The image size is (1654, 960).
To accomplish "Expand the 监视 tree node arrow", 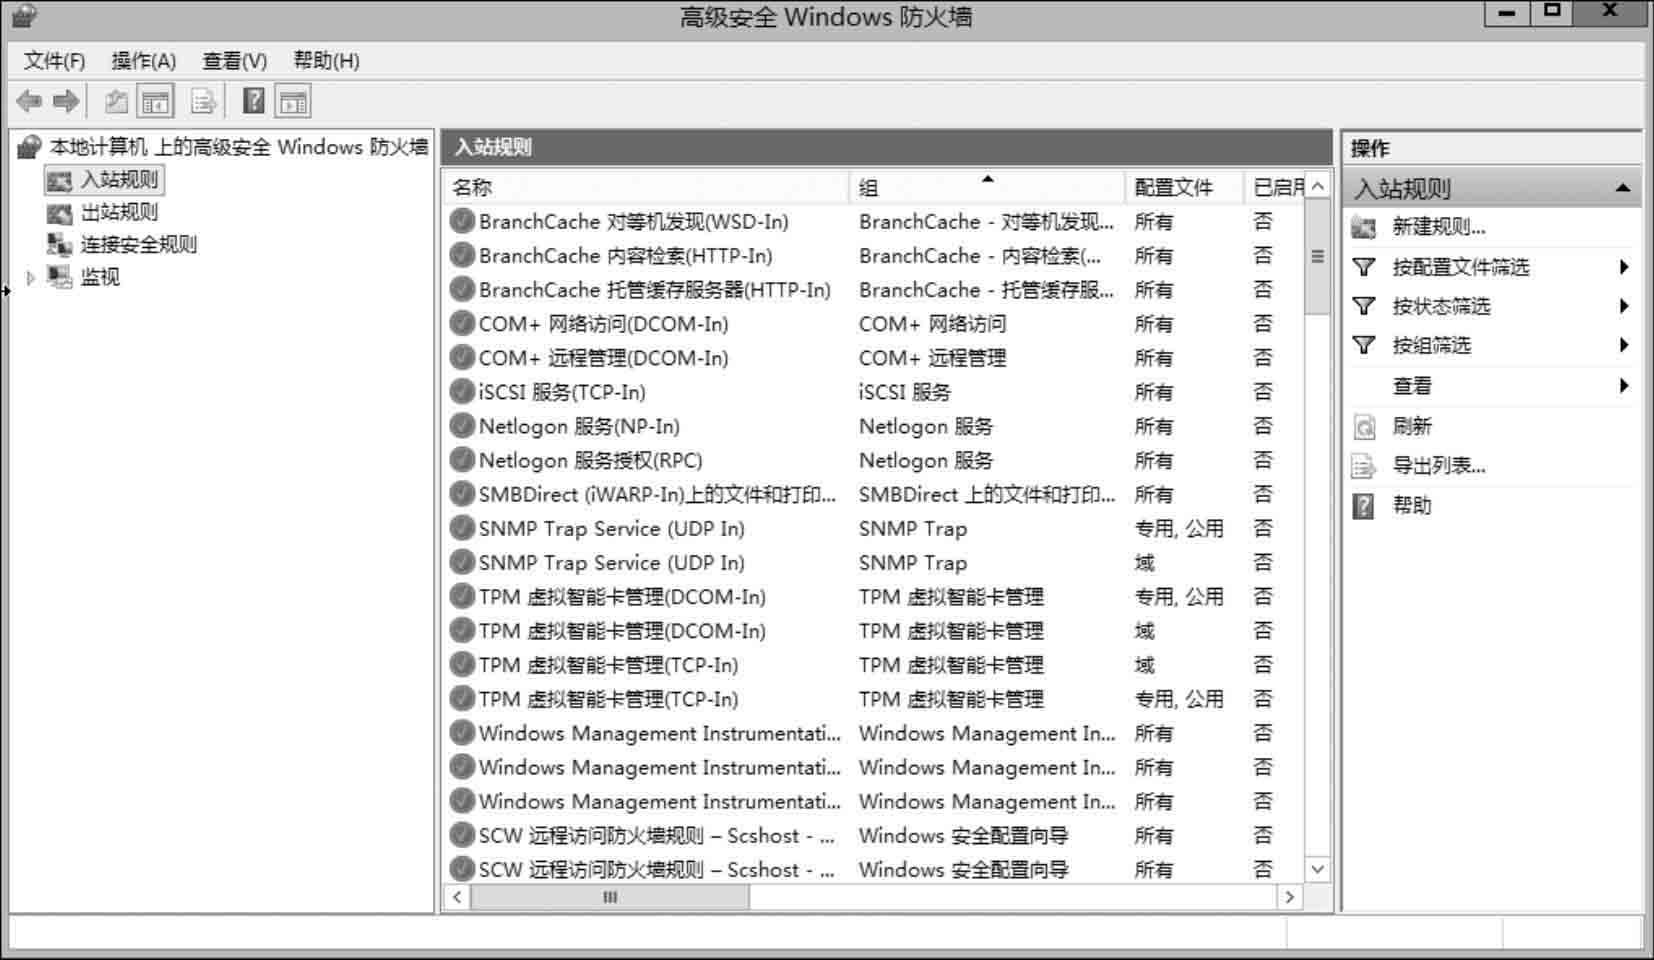I will click(x=31, y=278).
